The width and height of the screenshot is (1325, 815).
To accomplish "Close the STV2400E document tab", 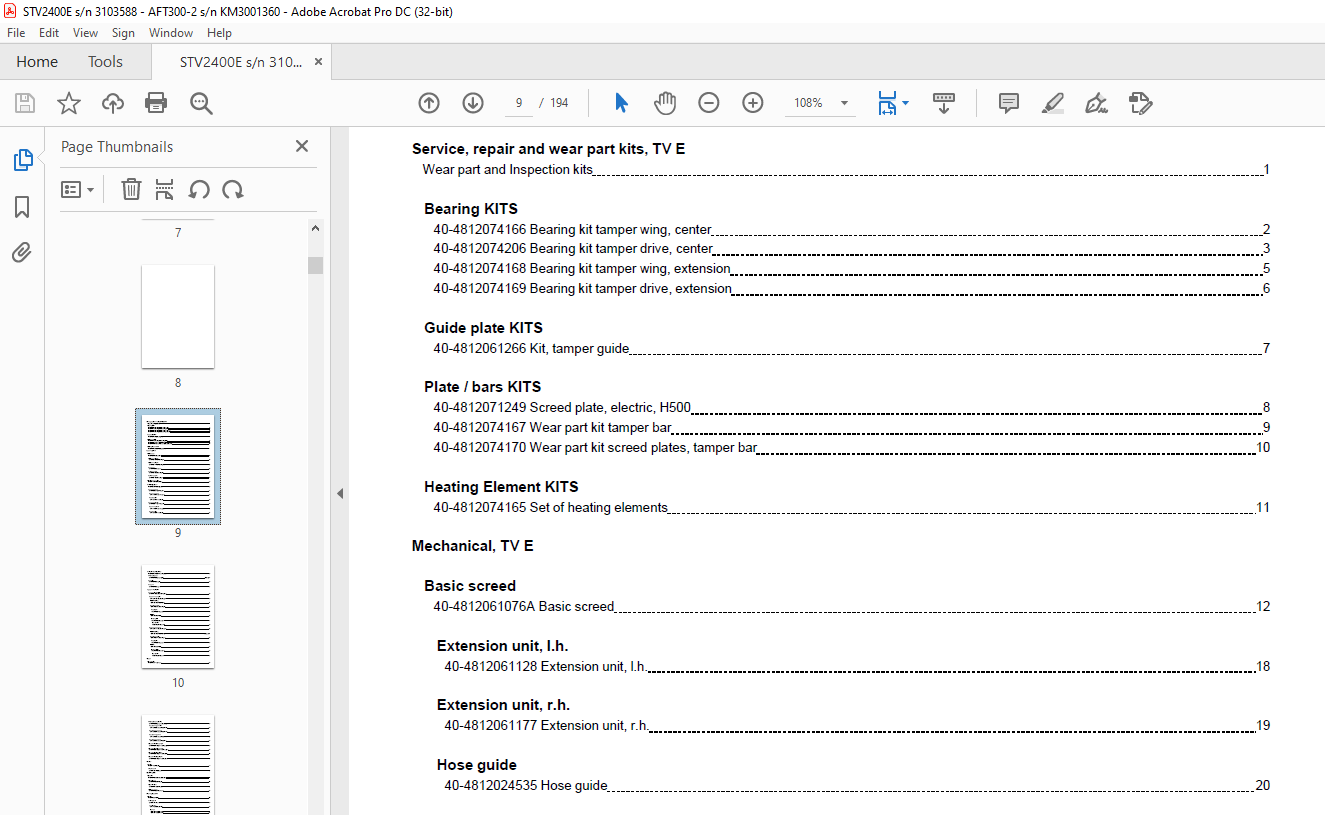I will coord(318,62).
